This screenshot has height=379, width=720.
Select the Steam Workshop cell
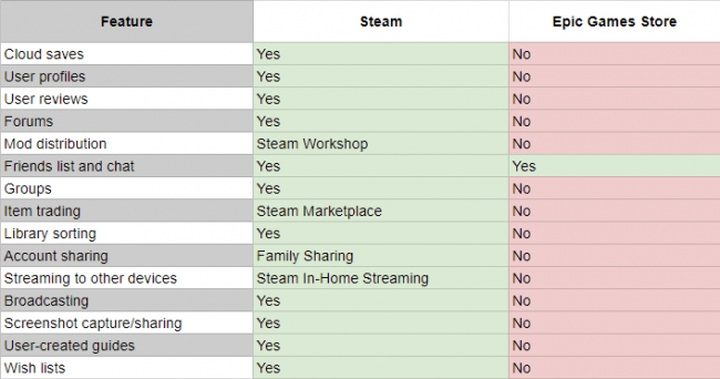381,144
